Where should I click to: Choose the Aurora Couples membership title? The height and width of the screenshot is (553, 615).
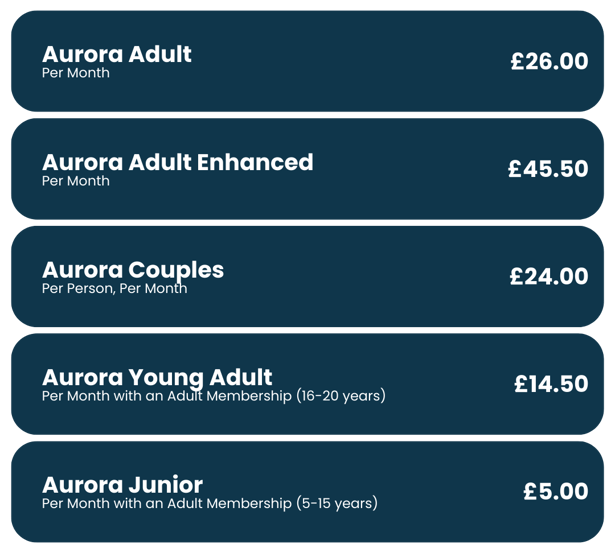(133, 270)
